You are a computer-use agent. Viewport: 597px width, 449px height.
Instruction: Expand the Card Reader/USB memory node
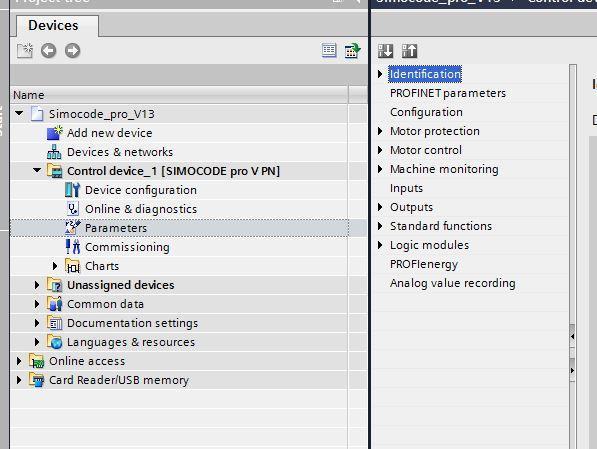point(19,380)
